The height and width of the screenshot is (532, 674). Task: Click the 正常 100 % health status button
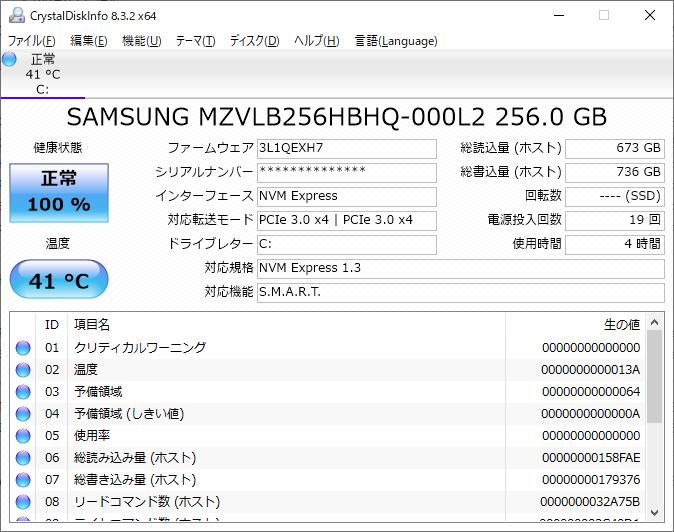click(x=59, y=193)
